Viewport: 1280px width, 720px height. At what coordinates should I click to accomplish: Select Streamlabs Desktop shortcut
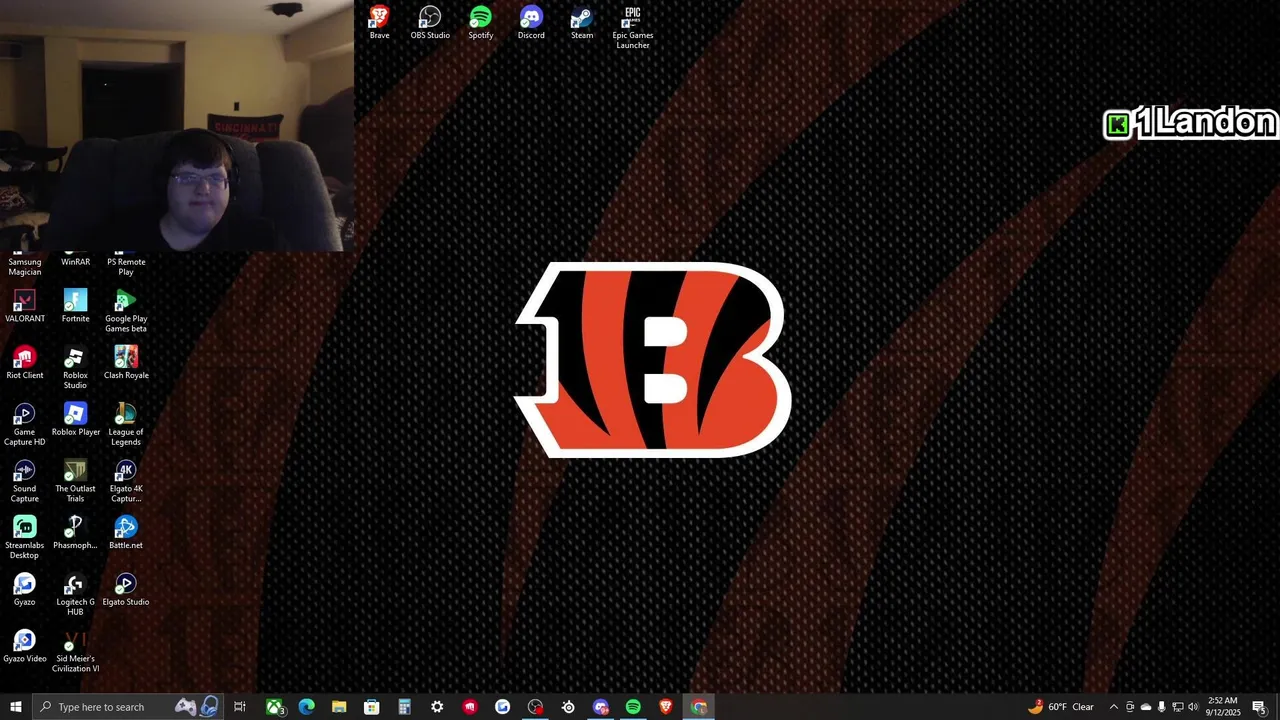tap(25, 538)
